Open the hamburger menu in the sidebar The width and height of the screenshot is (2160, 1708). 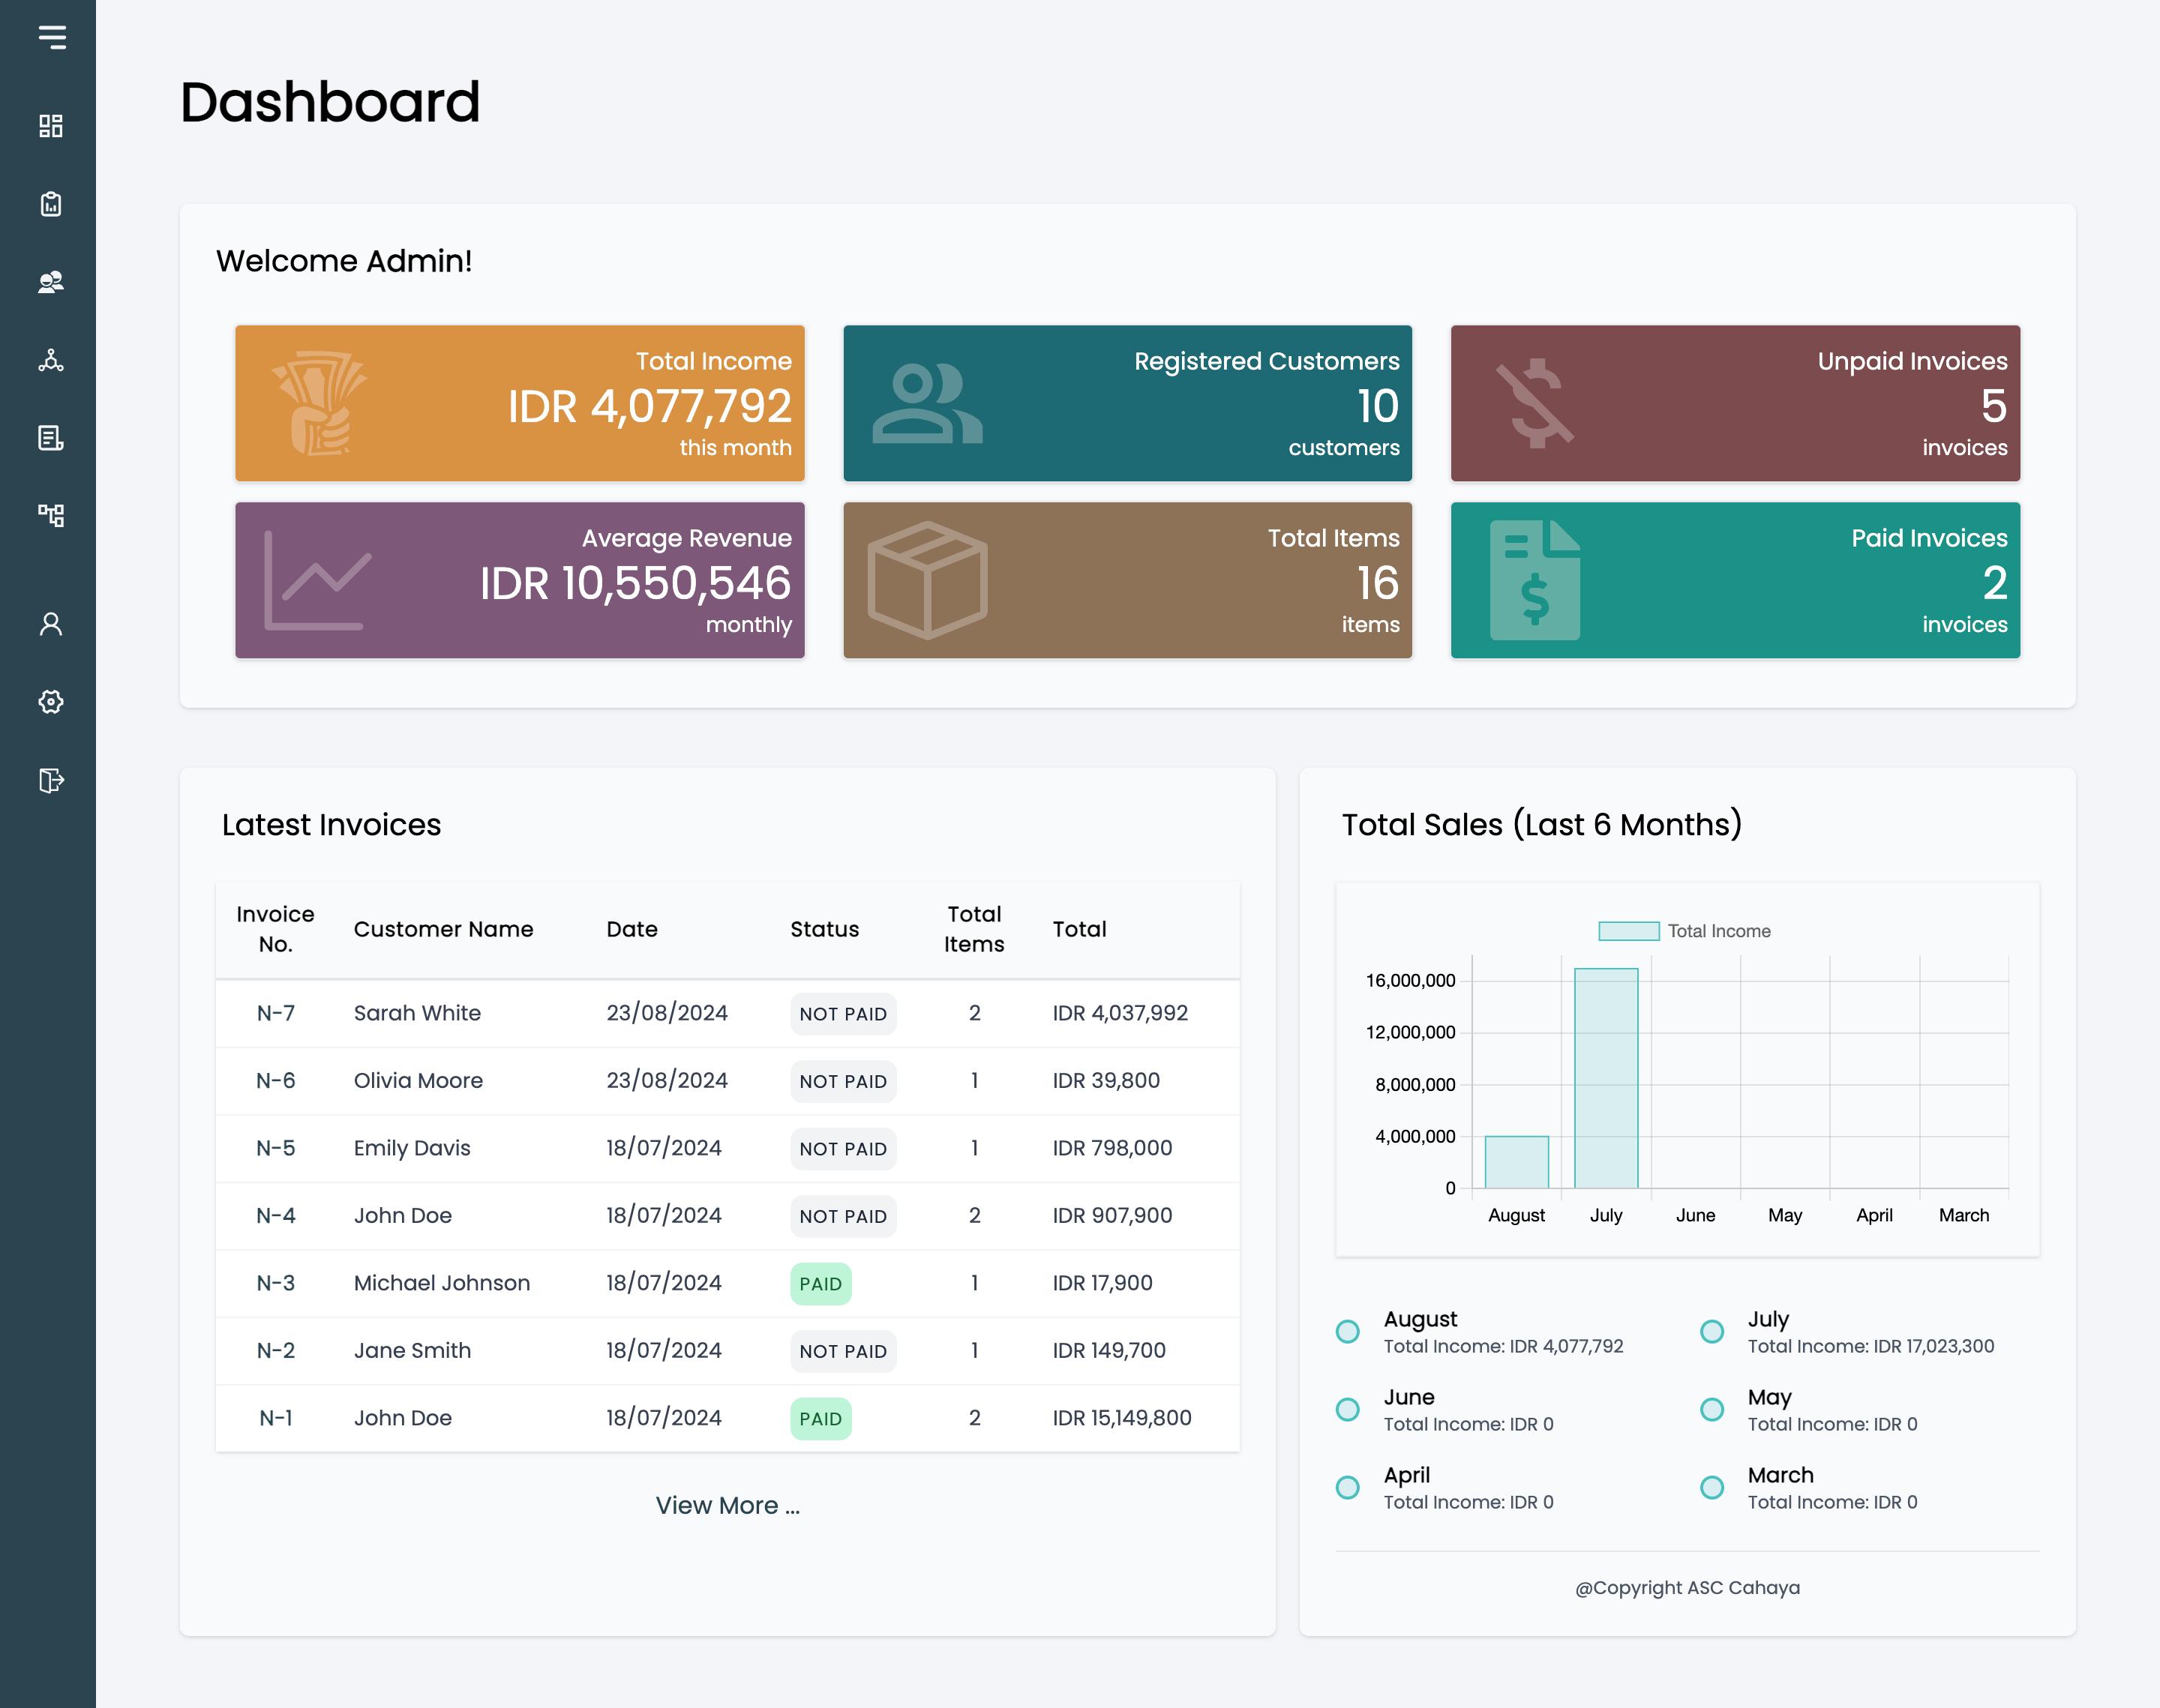[x=52, y=37]
